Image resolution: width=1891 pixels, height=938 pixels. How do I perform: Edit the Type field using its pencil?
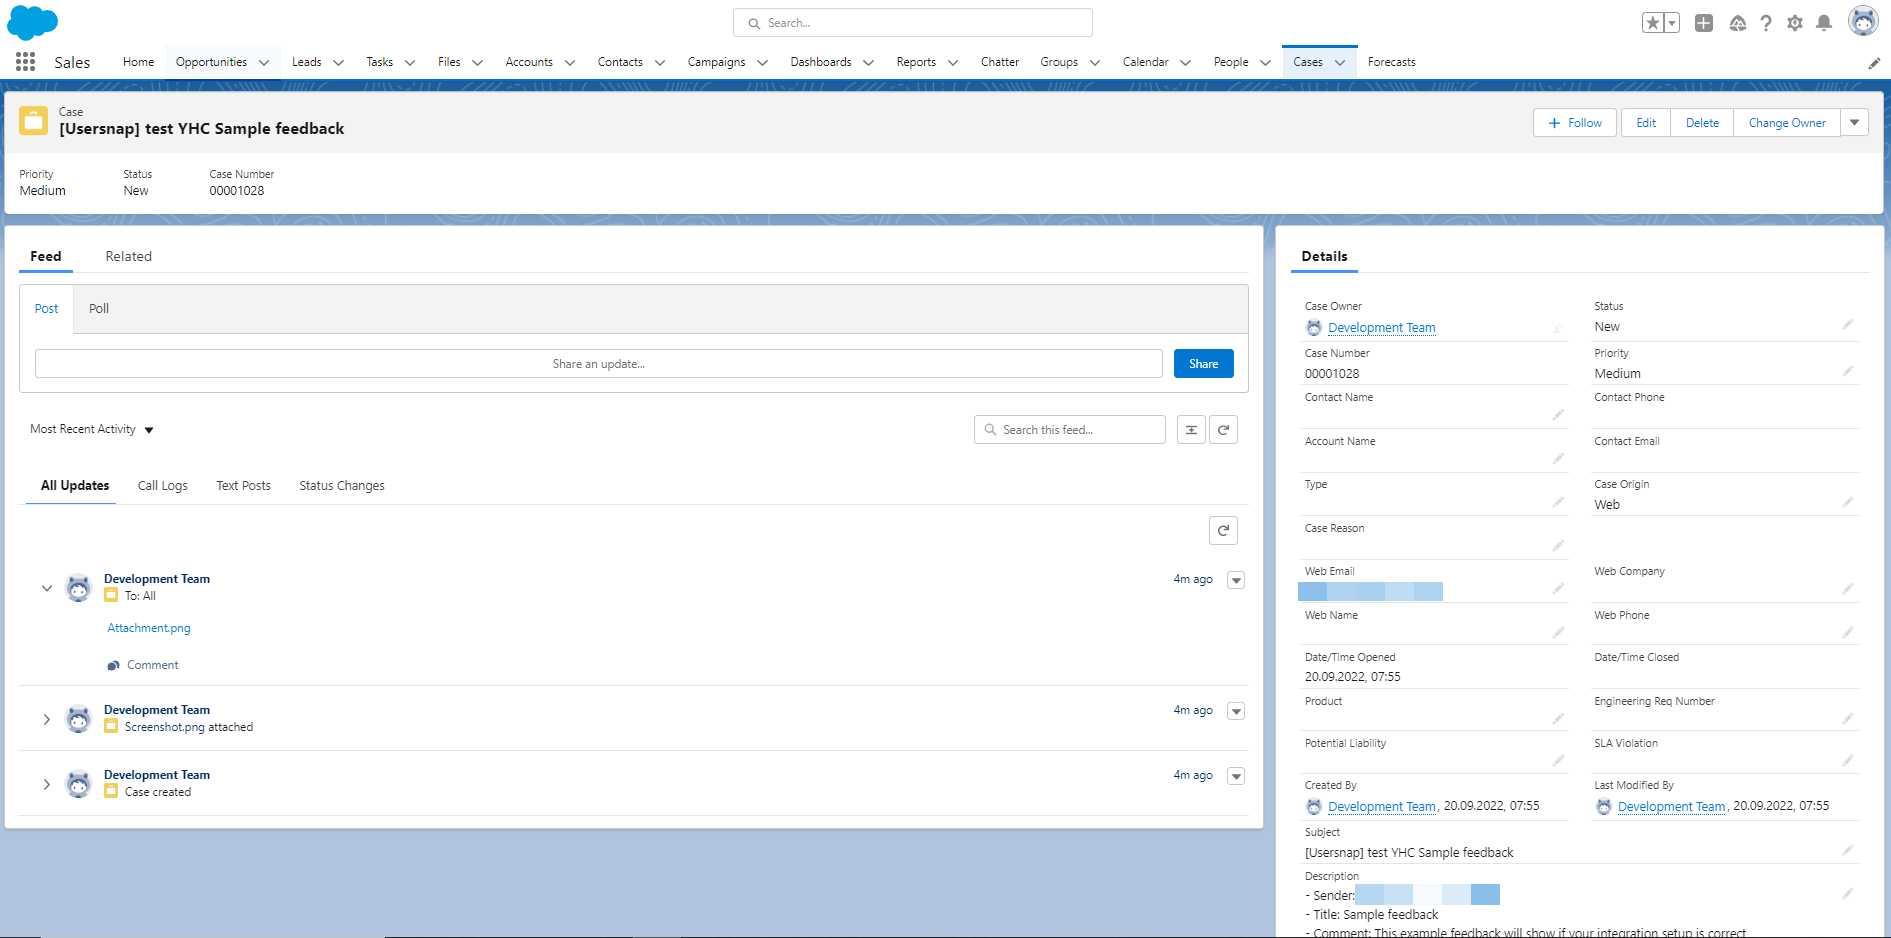click(1558, 502)
